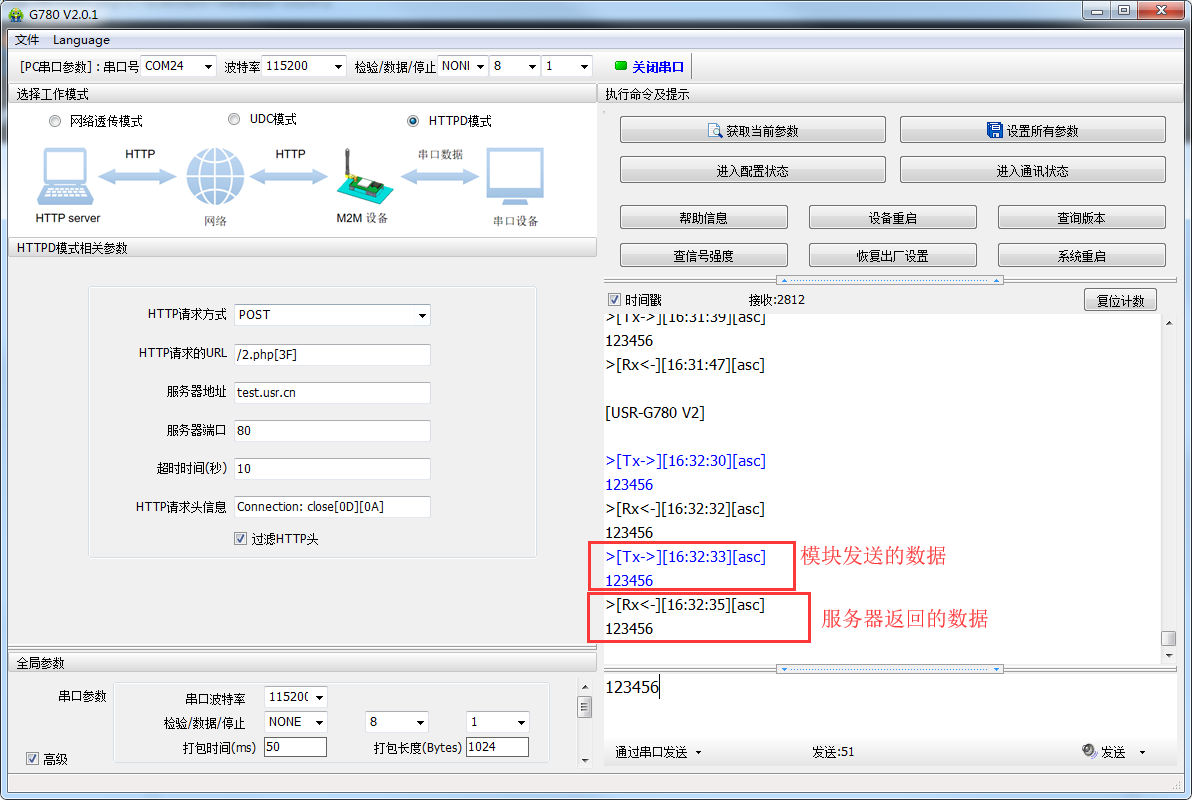
Task: Select the 网络透传模式 radio button
Action: click(x=55, y=121)
